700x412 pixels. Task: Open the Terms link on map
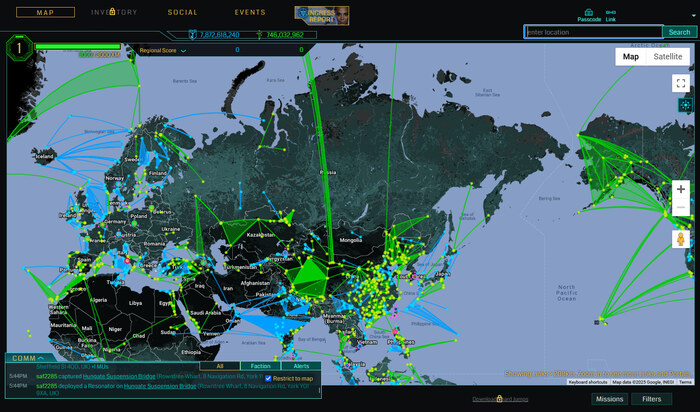pos(685,382)
